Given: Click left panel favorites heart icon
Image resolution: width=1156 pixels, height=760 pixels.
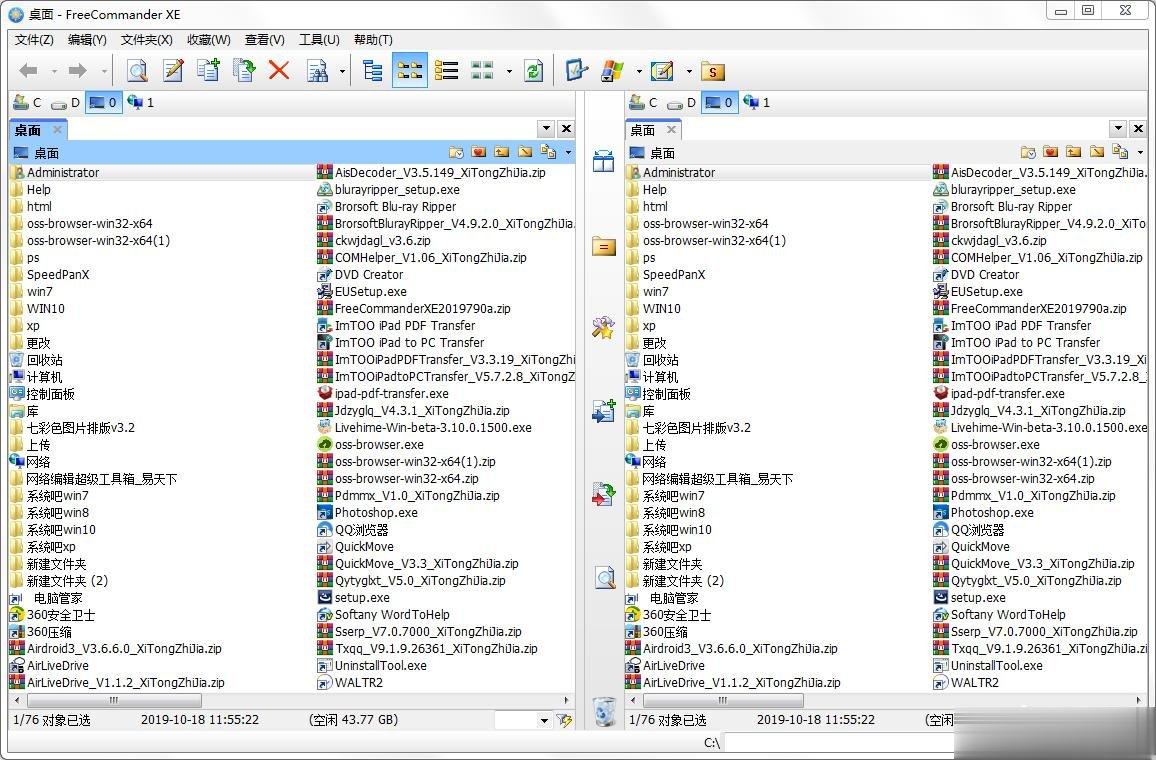Looking at the screenshot, I should coord(479,153).
